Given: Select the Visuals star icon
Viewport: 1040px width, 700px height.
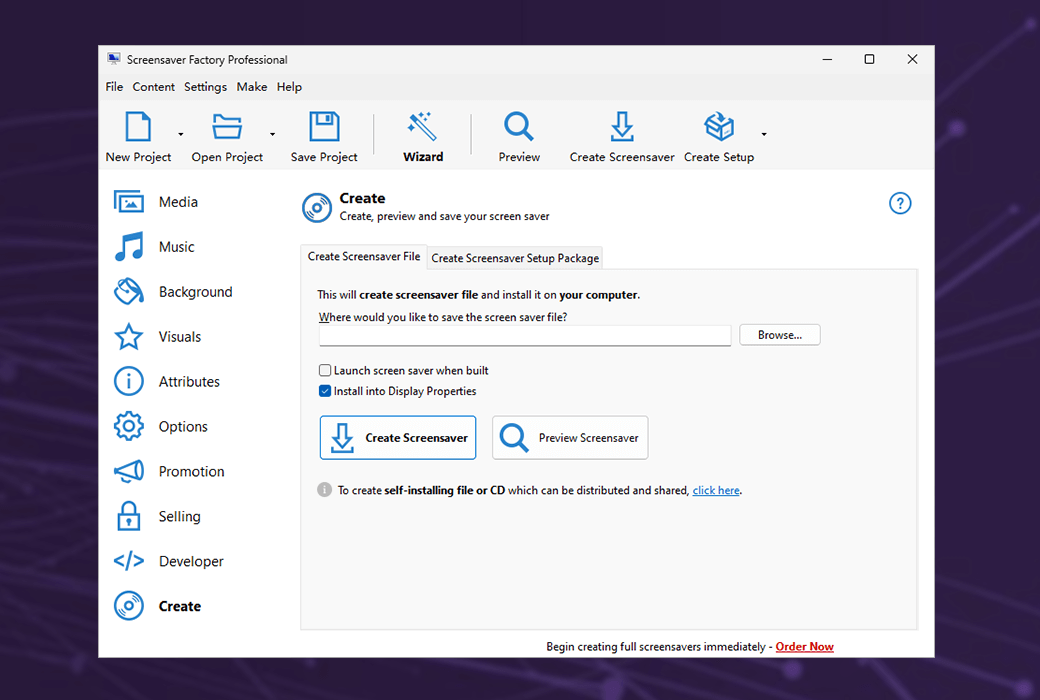Looking at the screenshot, I should (129, 336).
